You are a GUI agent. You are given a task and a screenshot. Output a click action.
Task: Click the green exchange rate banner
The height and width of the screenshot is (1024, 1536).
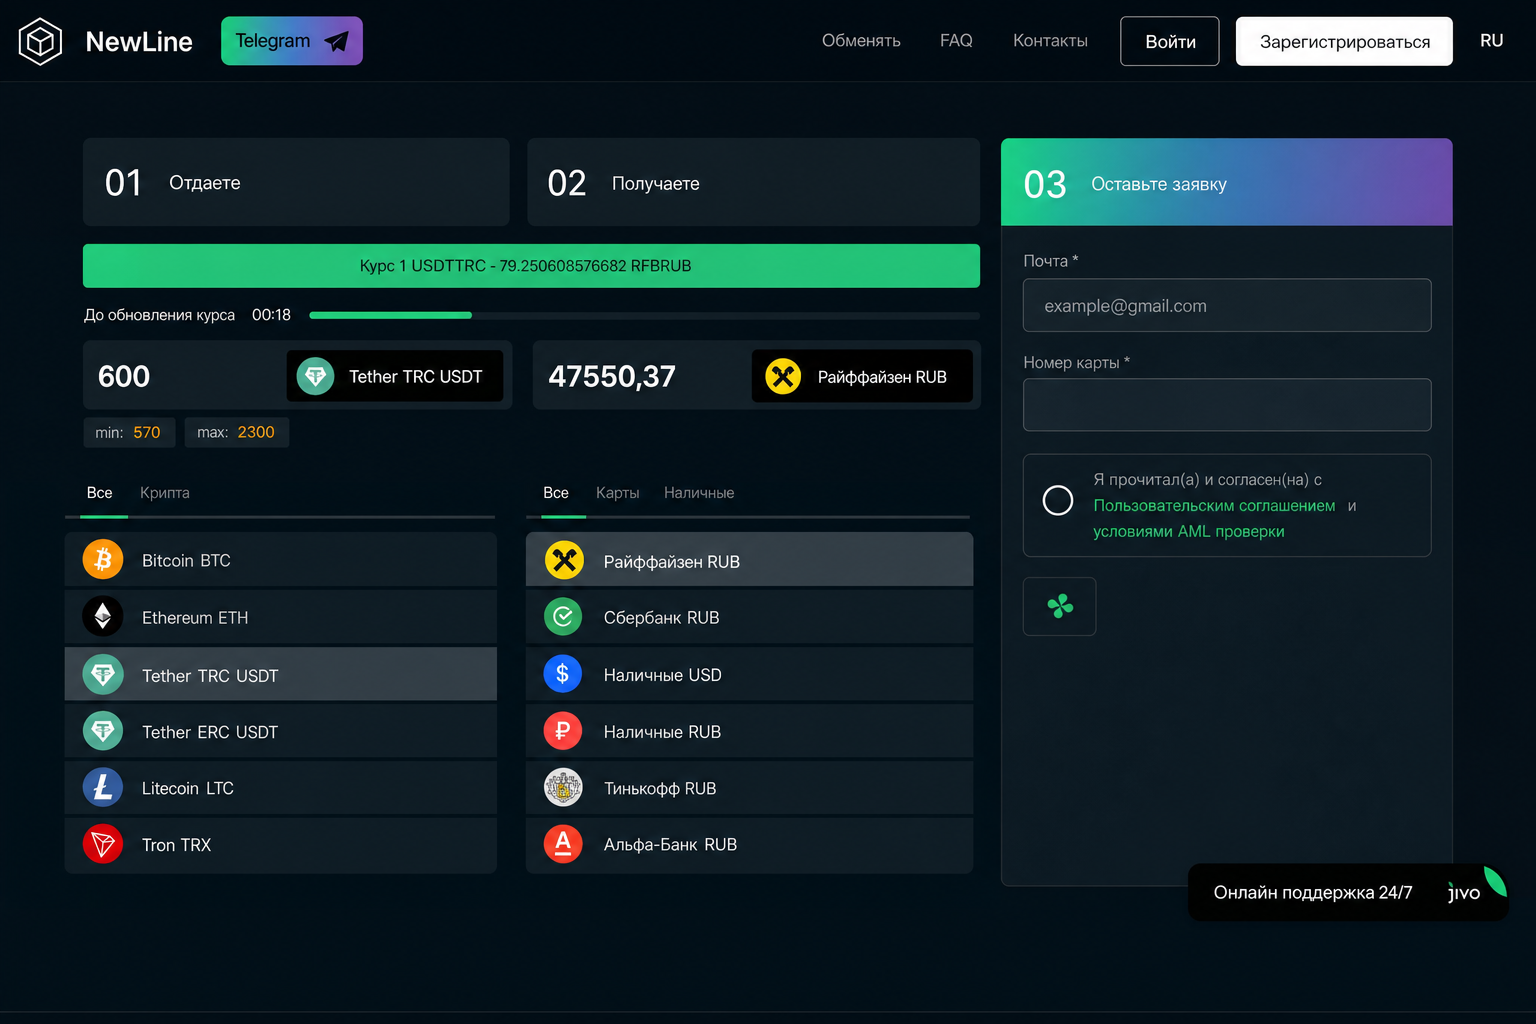tap(531, 266)
